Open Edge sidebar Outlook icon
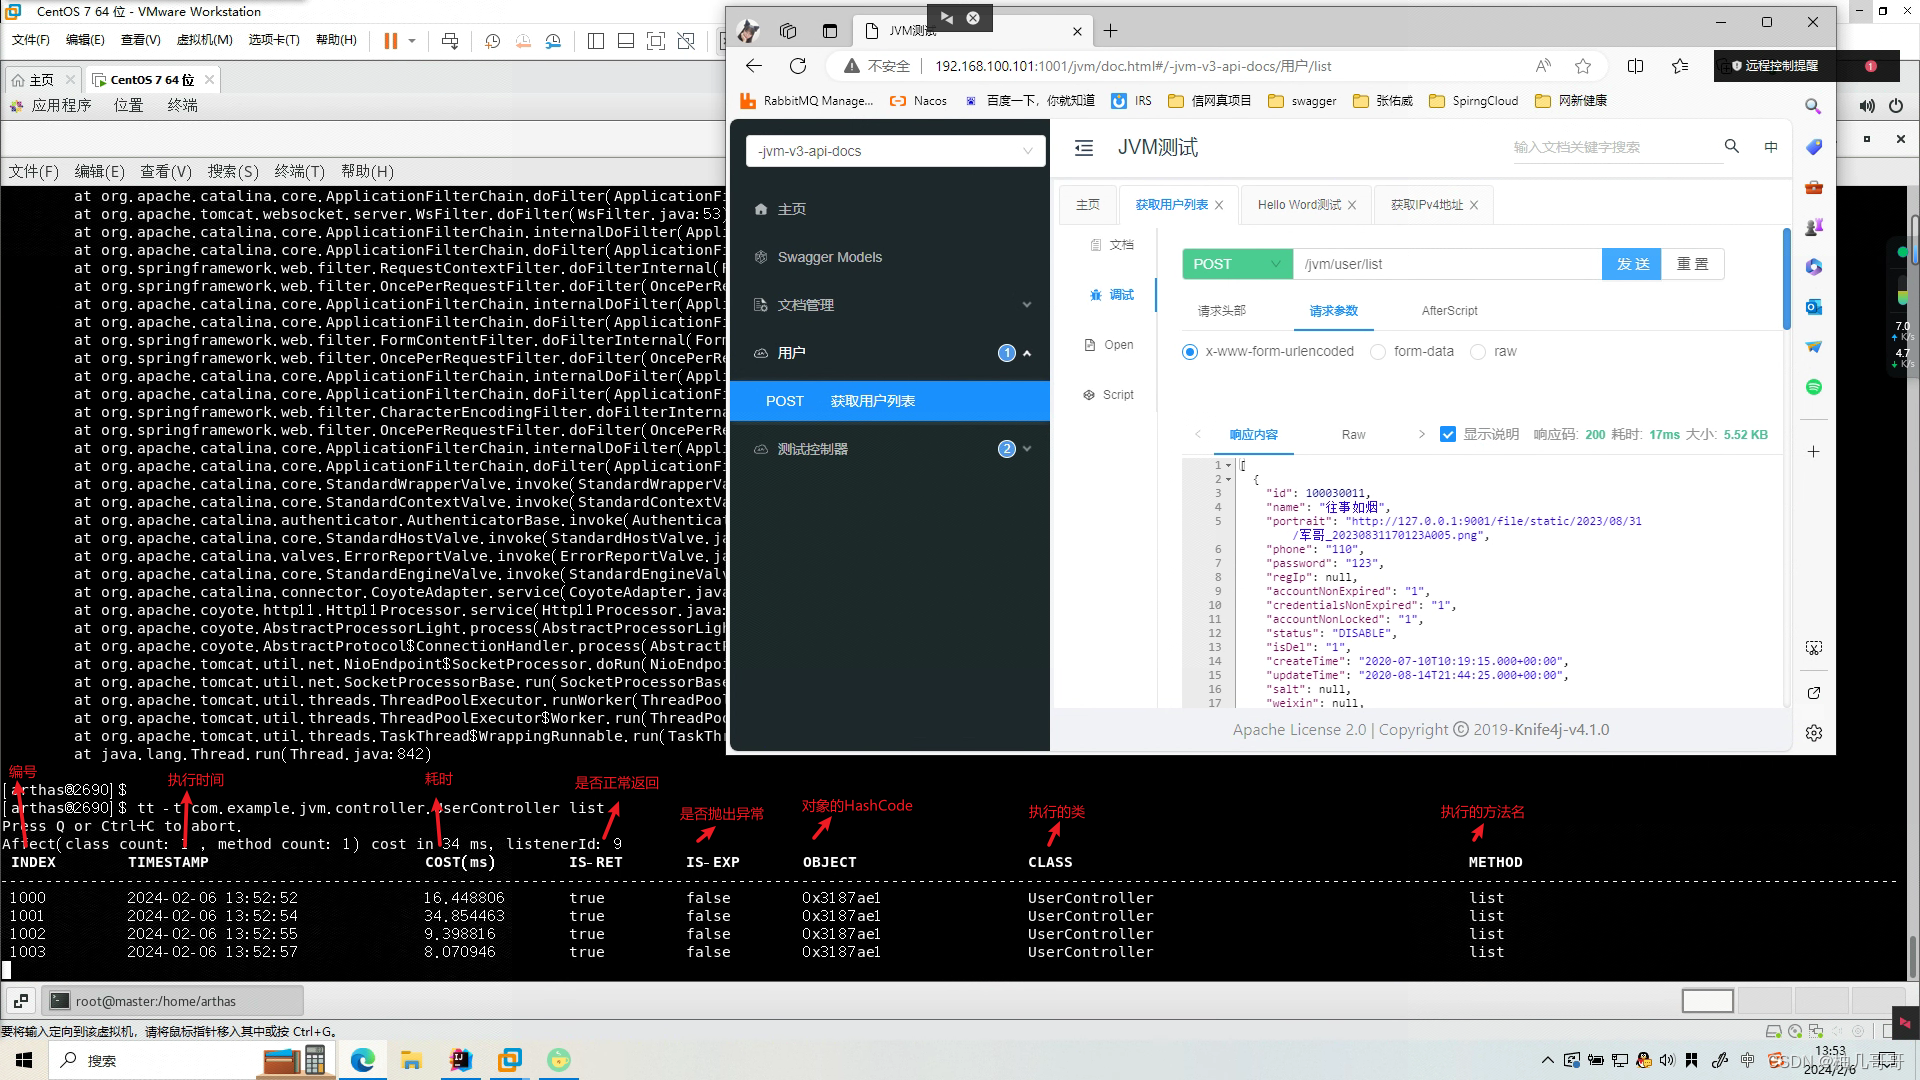This screenshot has width=1920, height=1080. tap(1814, 307)
